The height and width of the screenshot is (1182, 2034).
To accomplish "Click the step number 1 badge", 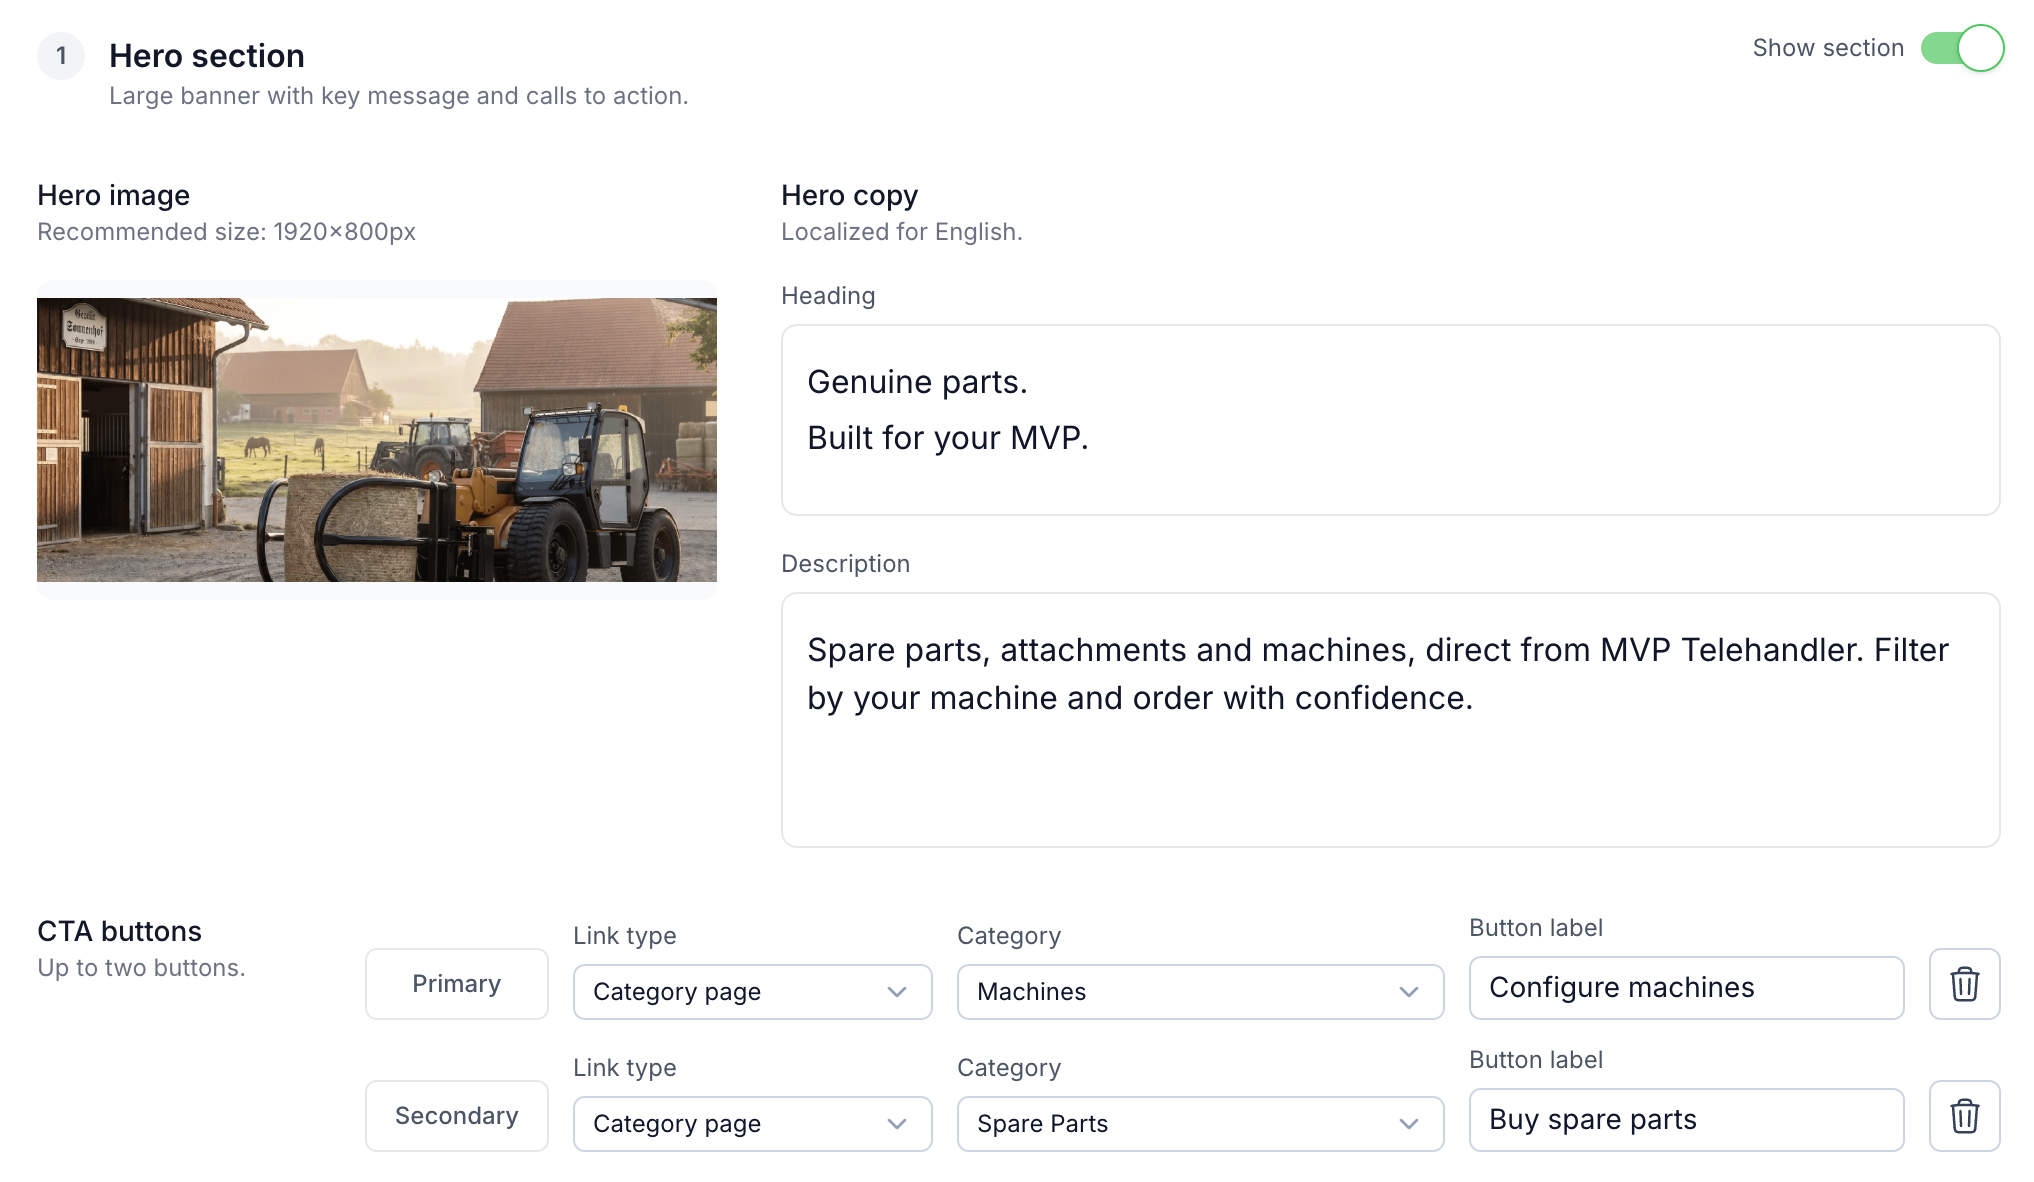I will (x=61, y=55).
